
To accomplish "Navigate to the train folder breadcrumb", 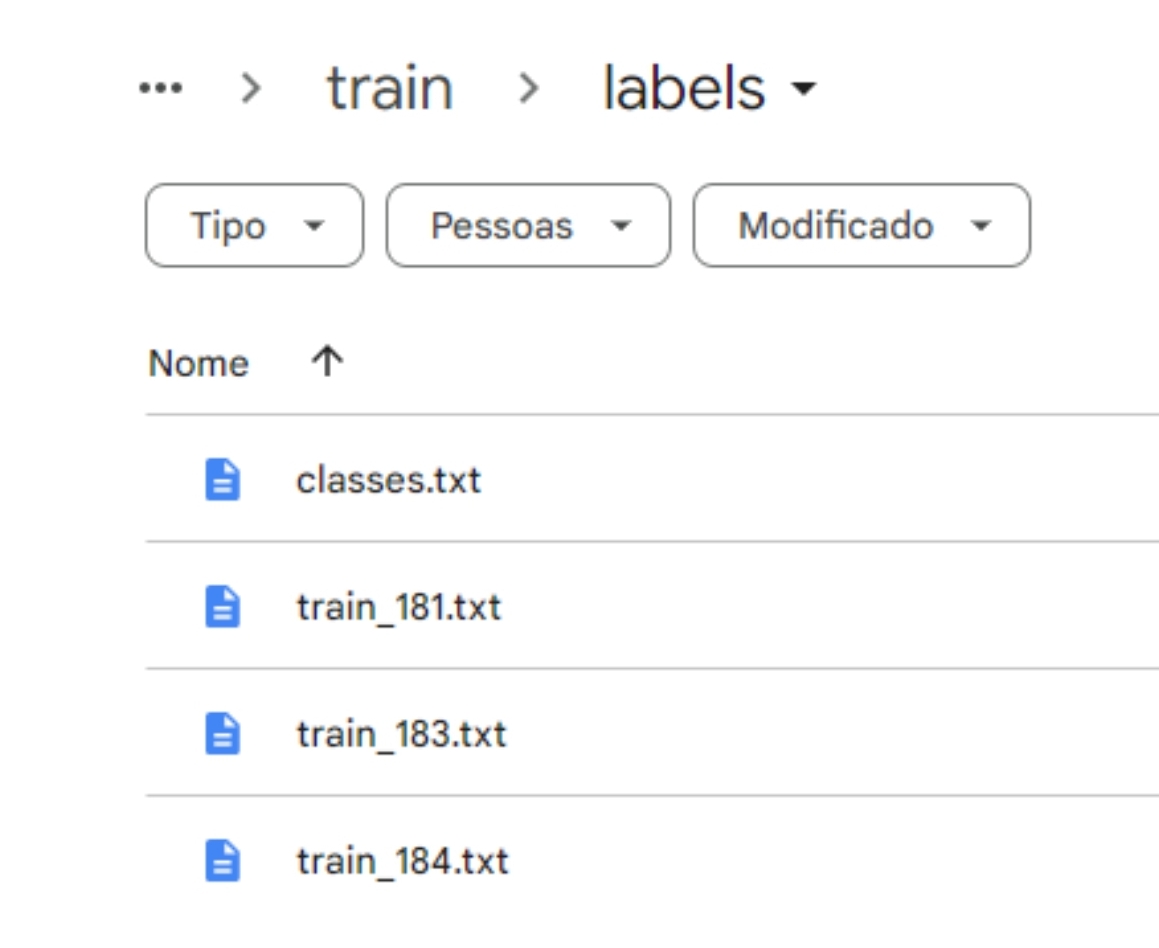I will (390, 89).
